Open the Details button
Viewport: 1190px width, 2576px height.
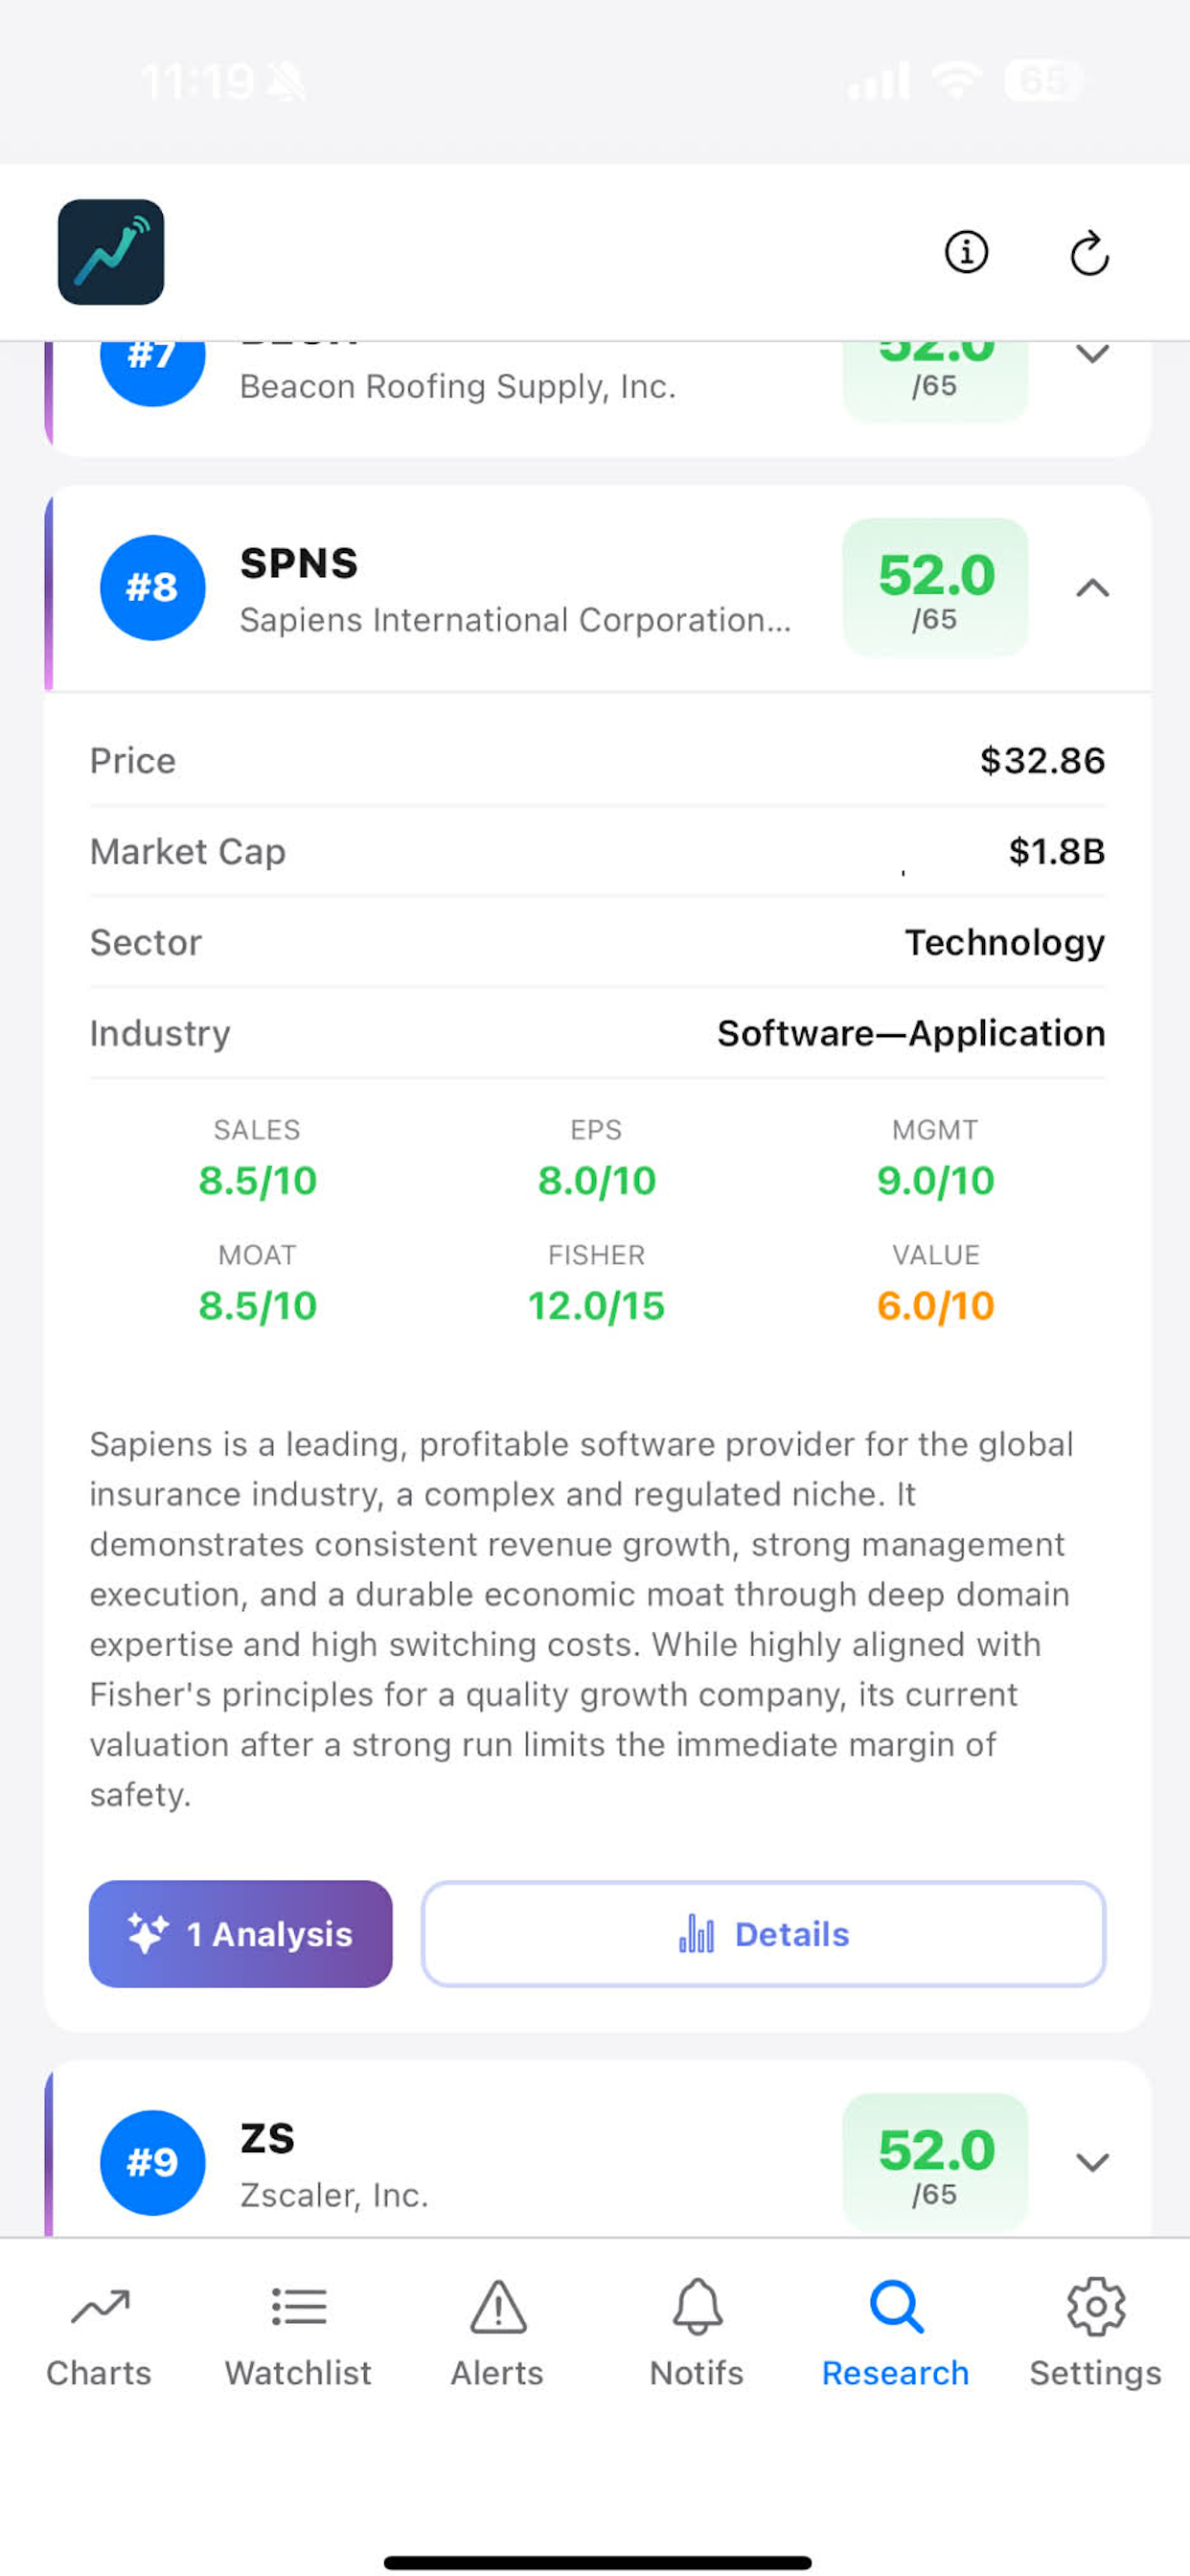(763, 1934)
